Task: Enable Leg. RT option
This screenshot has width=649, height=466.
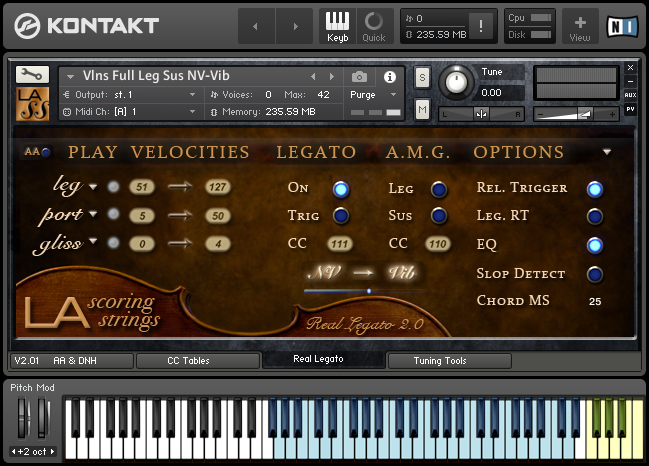Action: [x=595, y=216]
